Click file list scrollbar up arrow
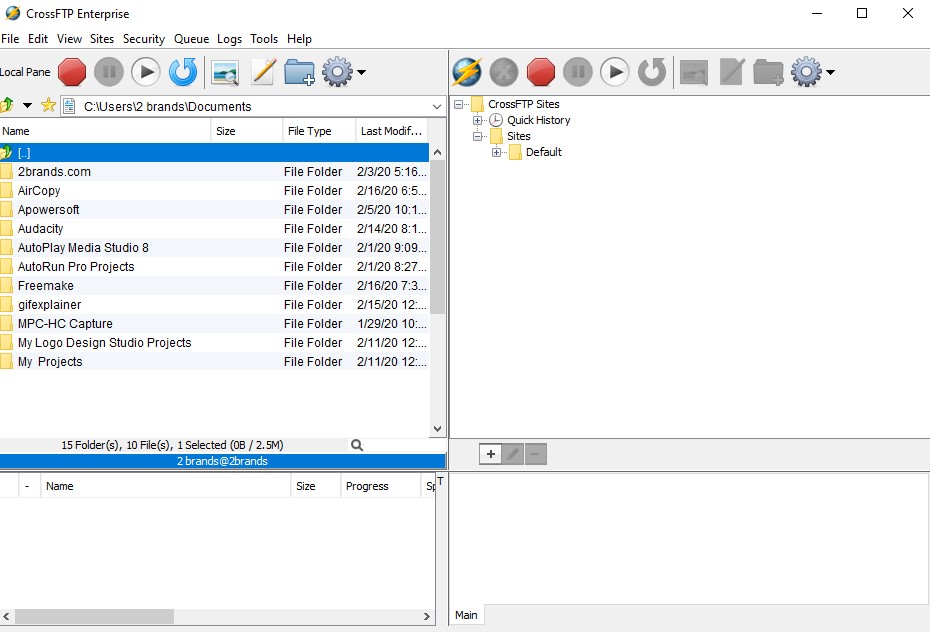 438,152
